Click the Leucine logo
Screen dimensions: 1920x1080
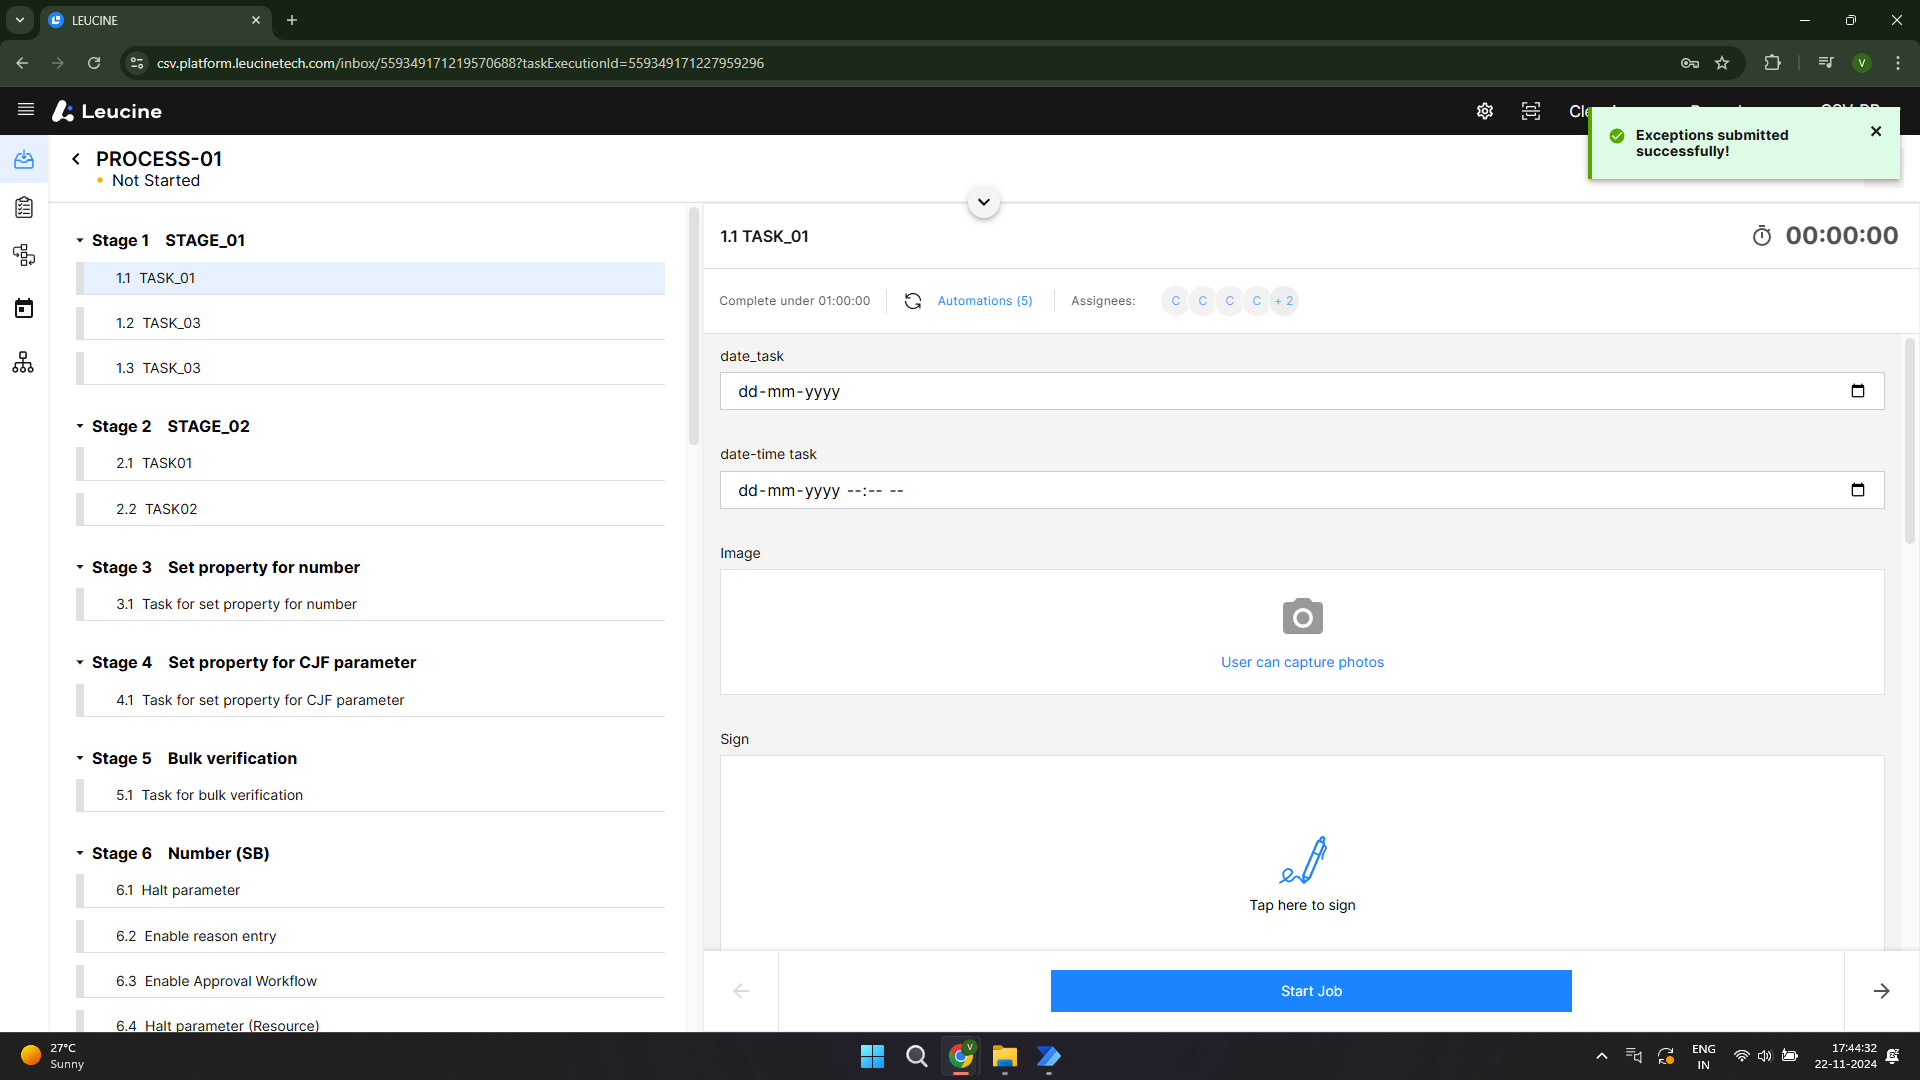(x=107, y=111)
